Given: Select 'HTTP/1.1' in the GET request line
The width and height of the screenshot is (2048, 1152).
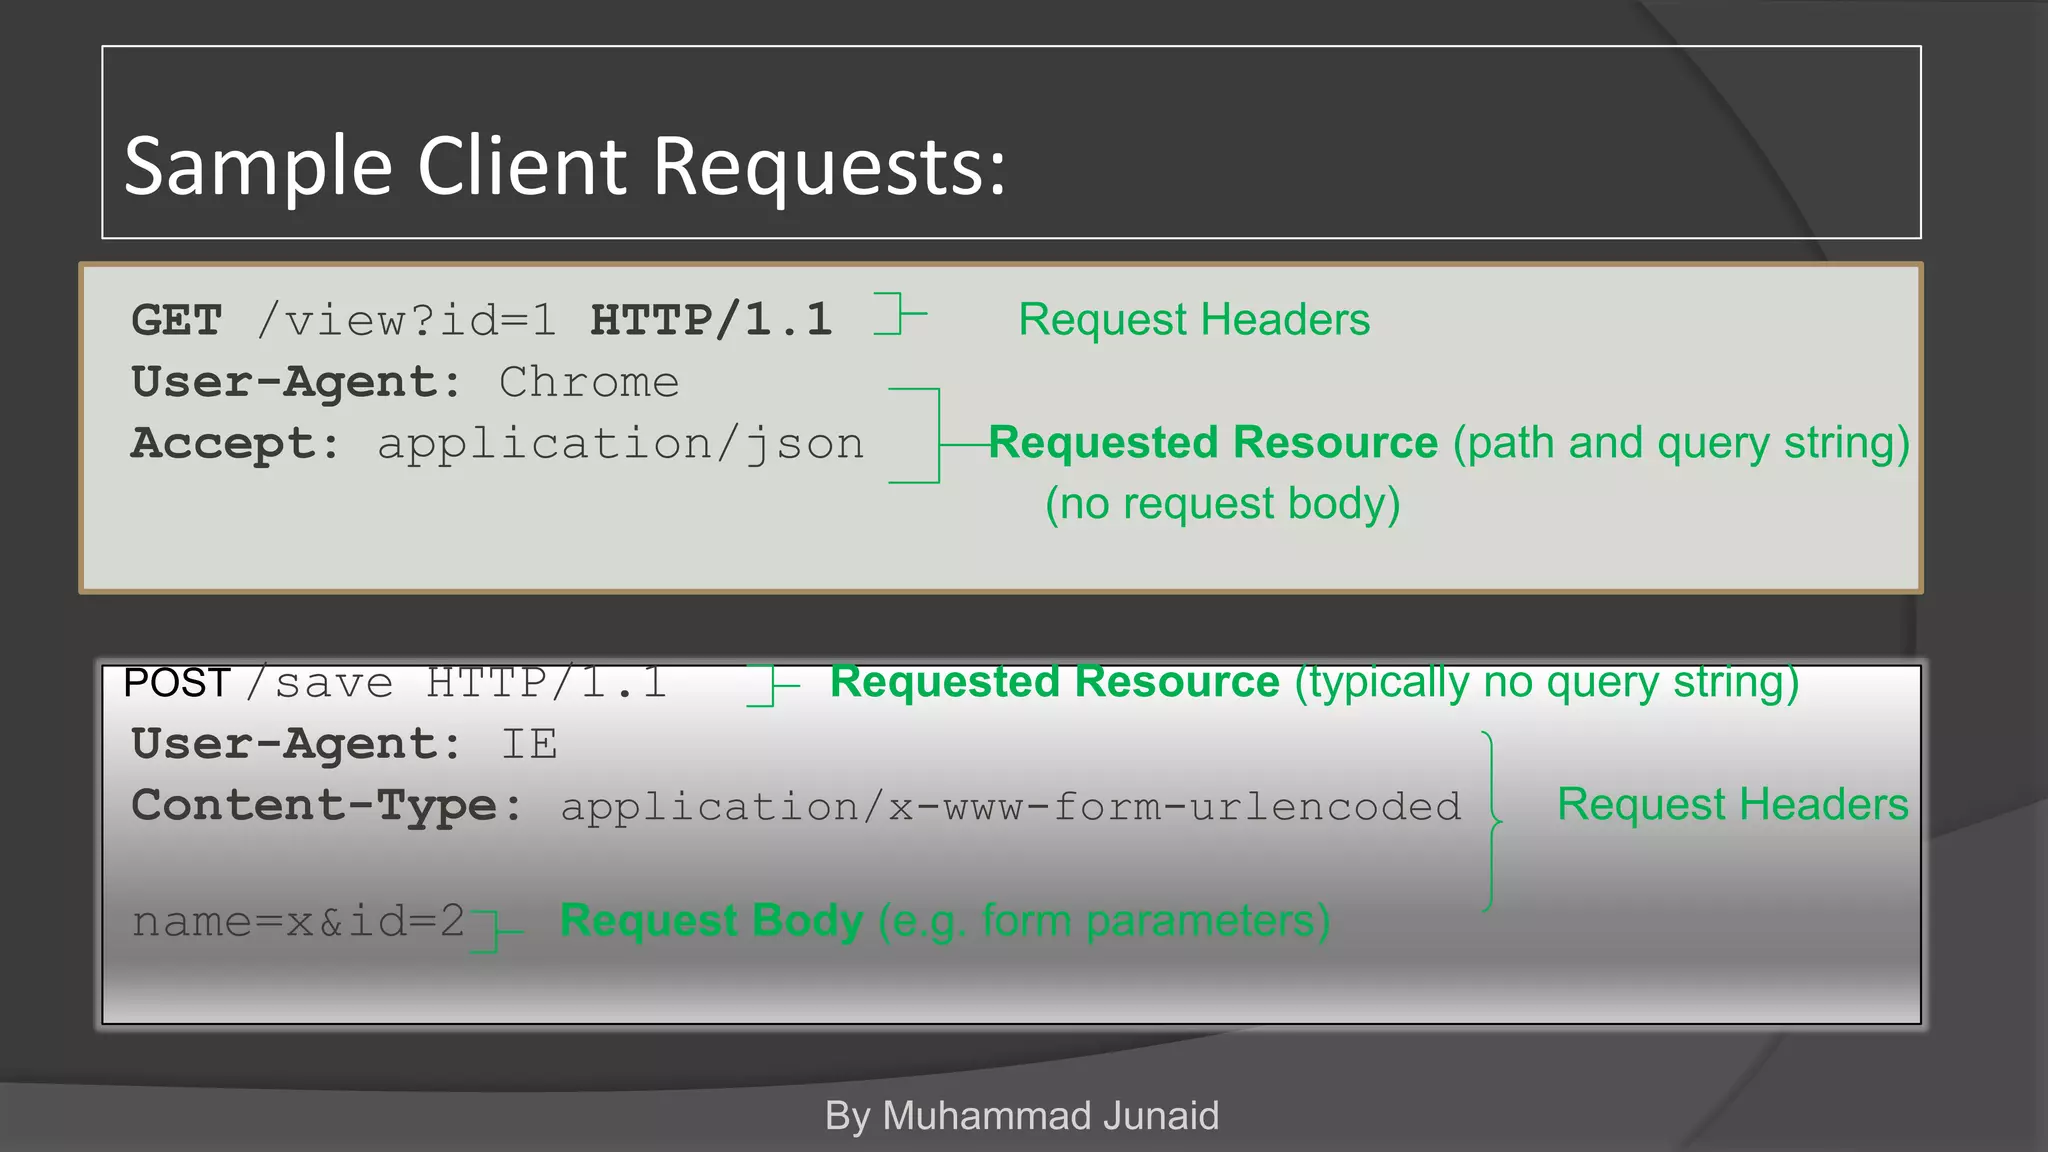Looking at the screenshot, I should [711, 320].
